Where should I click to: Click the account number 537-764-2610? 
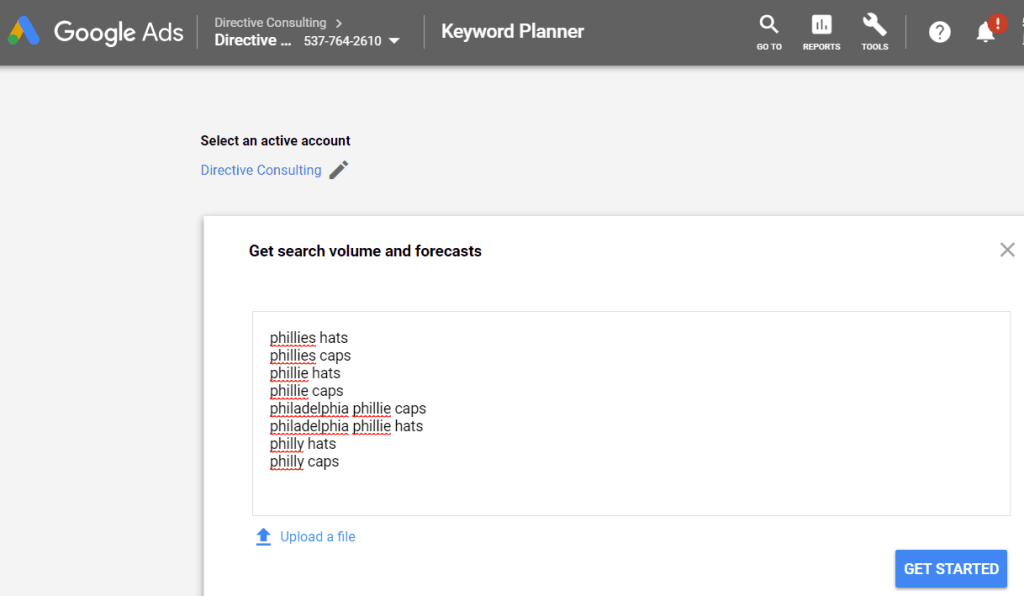click(x=342, y=40)
